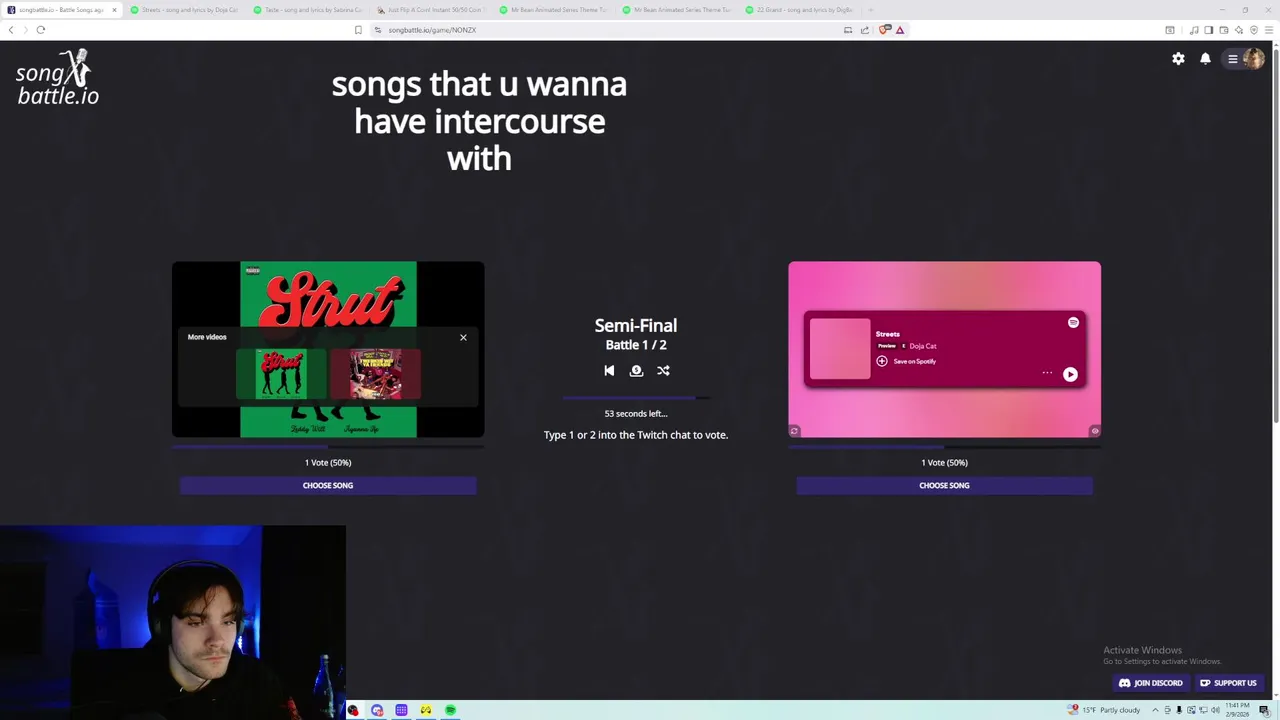Click the share icon in the address bar
1280x720 pixels.
click(865, 30)
